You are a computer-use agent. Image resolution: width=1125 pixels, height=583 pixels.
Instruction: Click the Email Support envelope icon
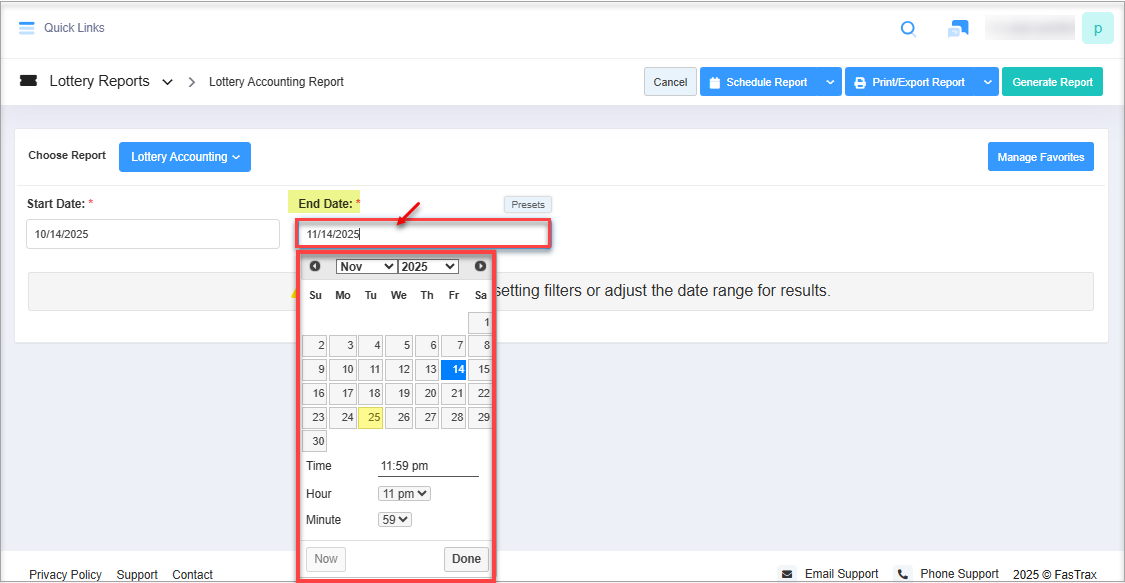[787, 574]
